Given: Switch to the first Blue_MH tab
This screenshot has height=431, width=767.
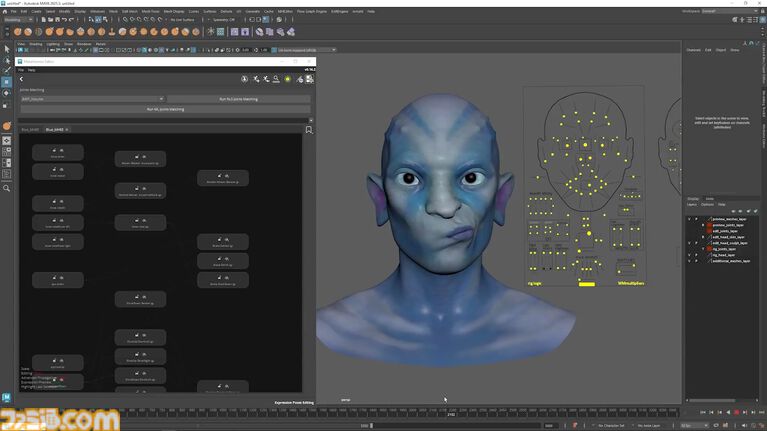Looking at the screenshot, I should [30, 130].
